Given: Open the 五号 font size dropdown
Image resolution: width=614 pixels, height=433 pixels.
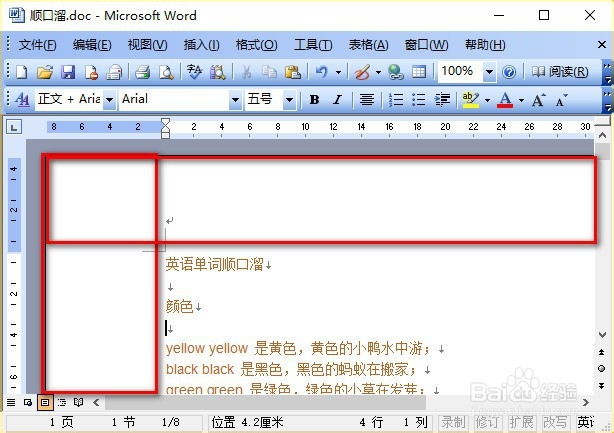Looking at the screenshot, I should (289, 99).
